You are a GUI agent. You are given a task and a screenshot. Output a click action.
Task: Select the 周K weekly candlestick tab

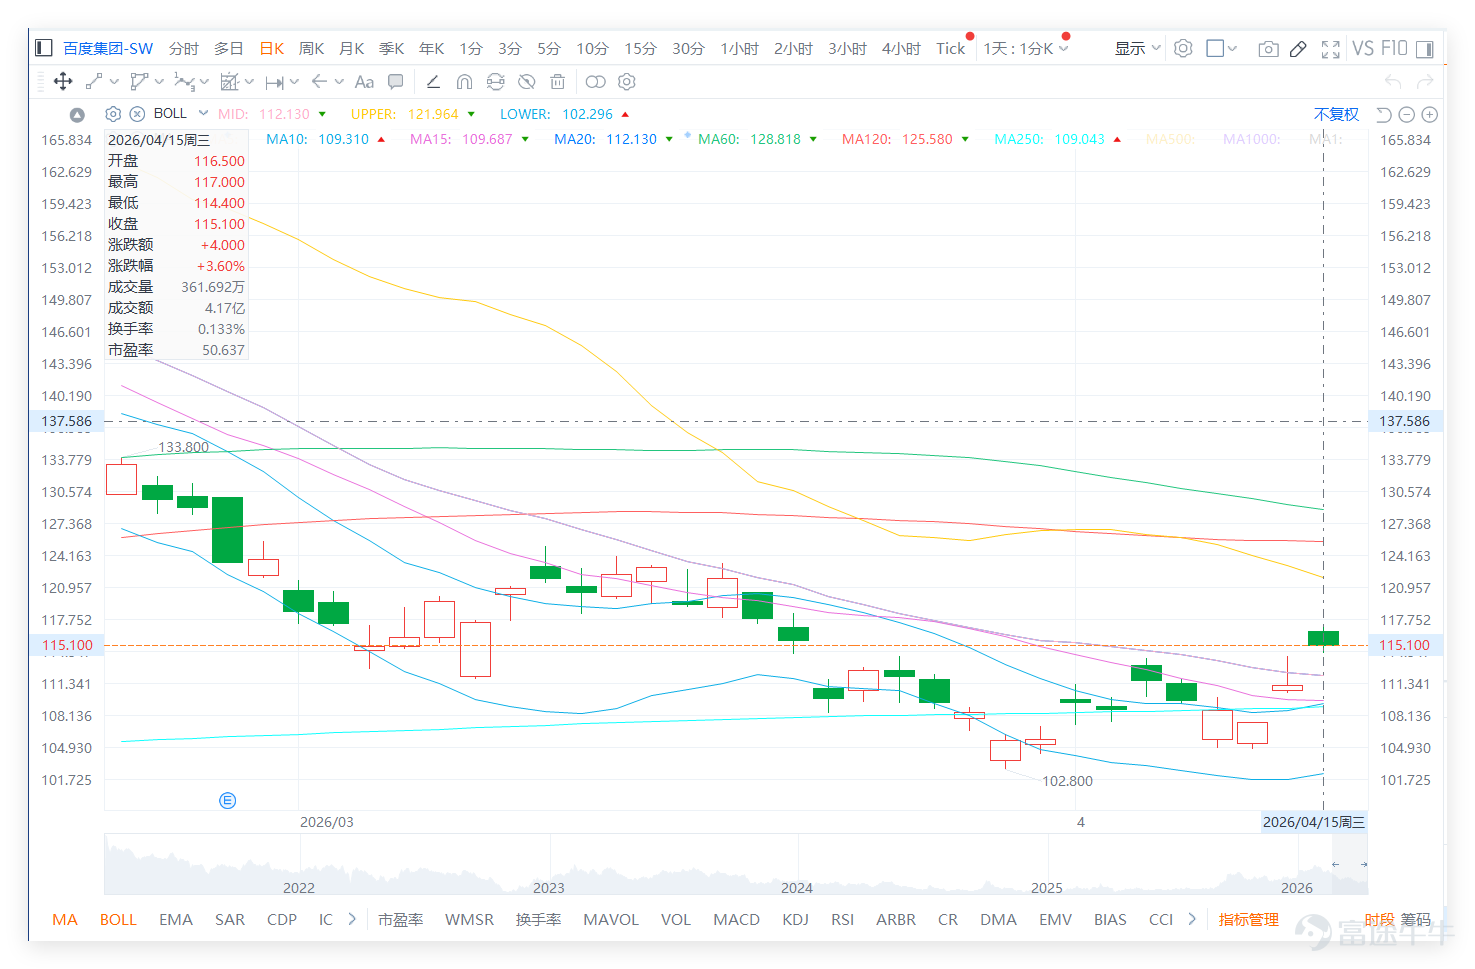click(x=311, y=48)
